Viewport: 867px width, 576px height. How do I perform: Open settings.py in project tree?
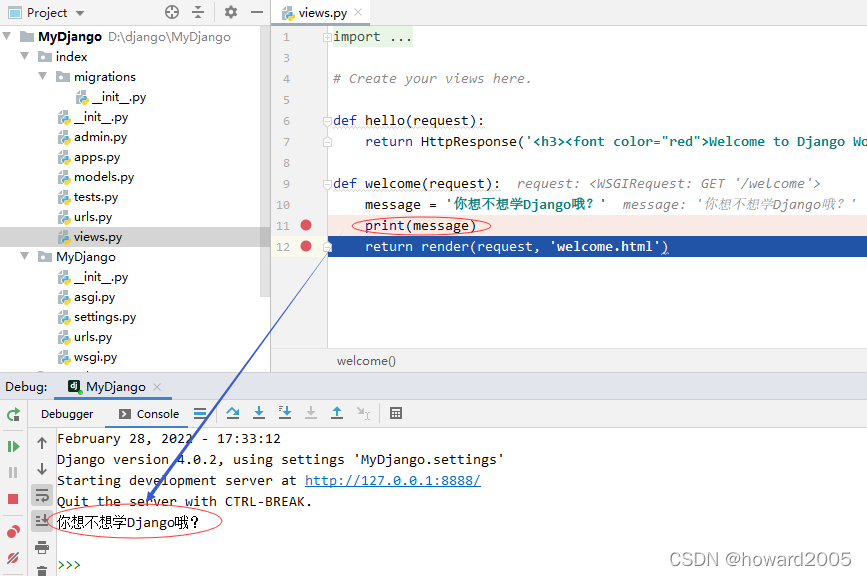point(97,317)
